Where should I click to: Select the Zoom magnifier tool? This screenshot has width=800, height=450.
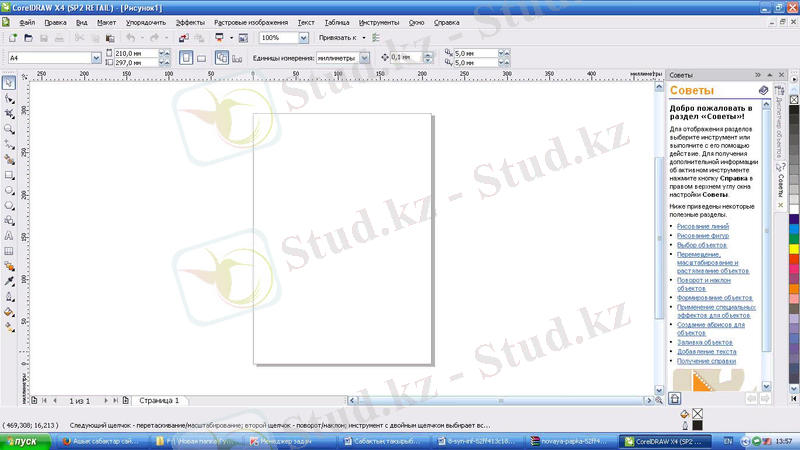[x=9, y=128]
